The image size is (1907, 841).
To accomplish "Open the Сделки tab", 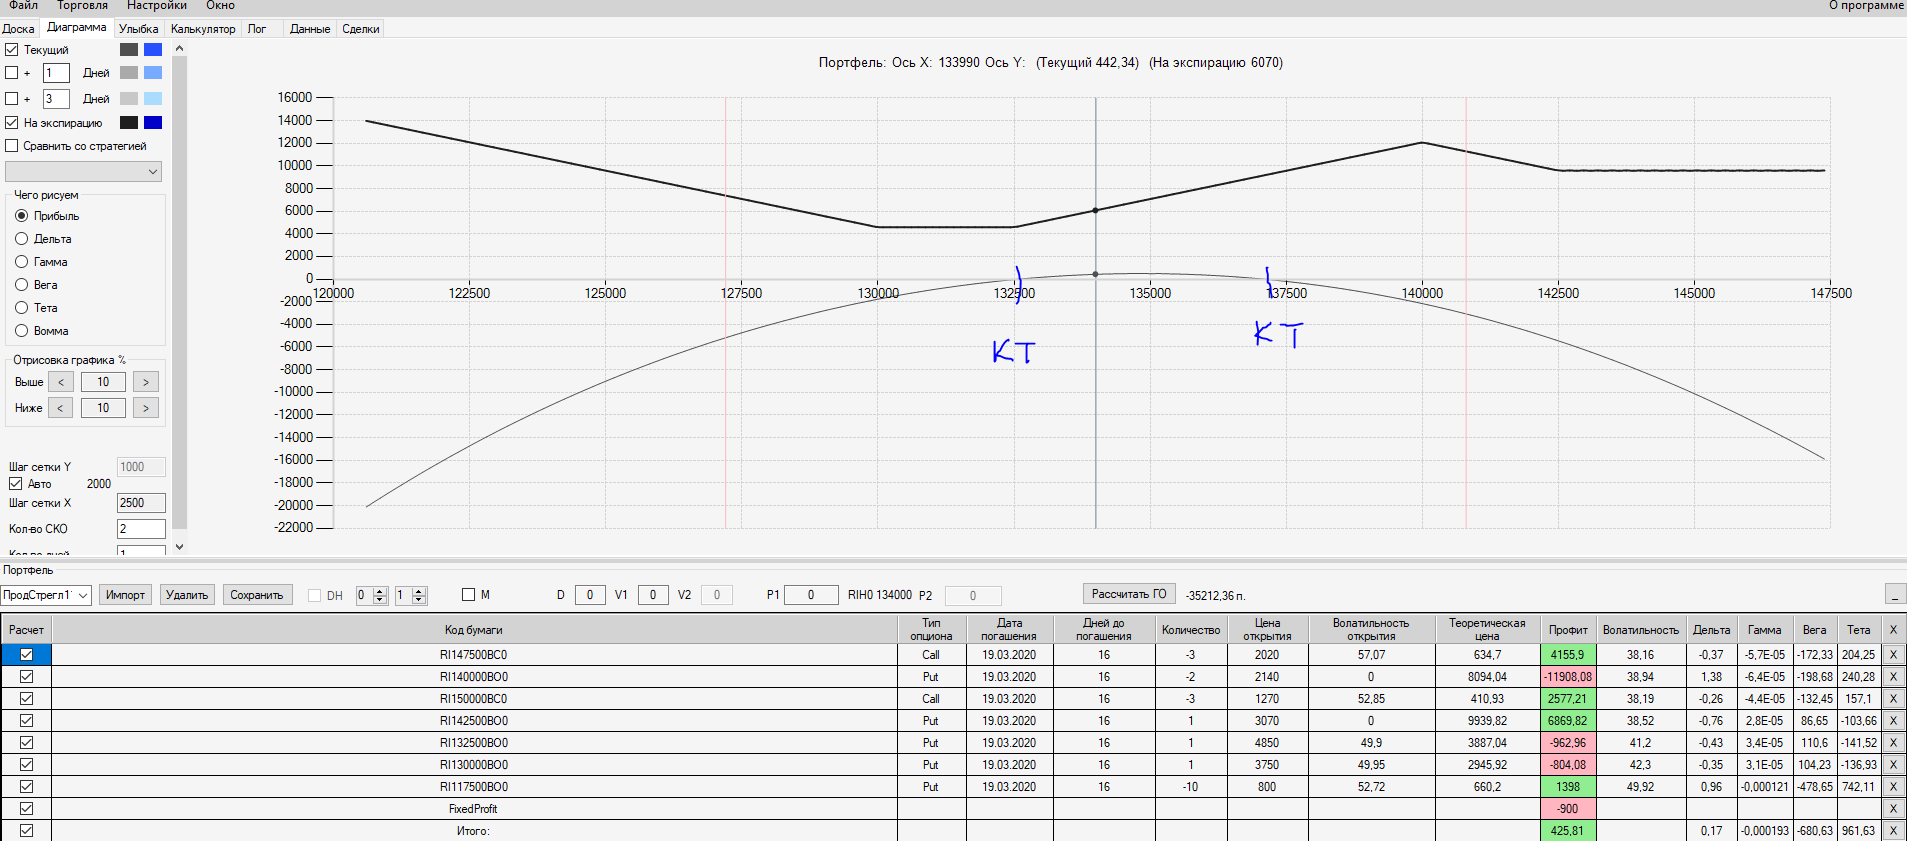I will pyautogui.click(x=361, y=29).
